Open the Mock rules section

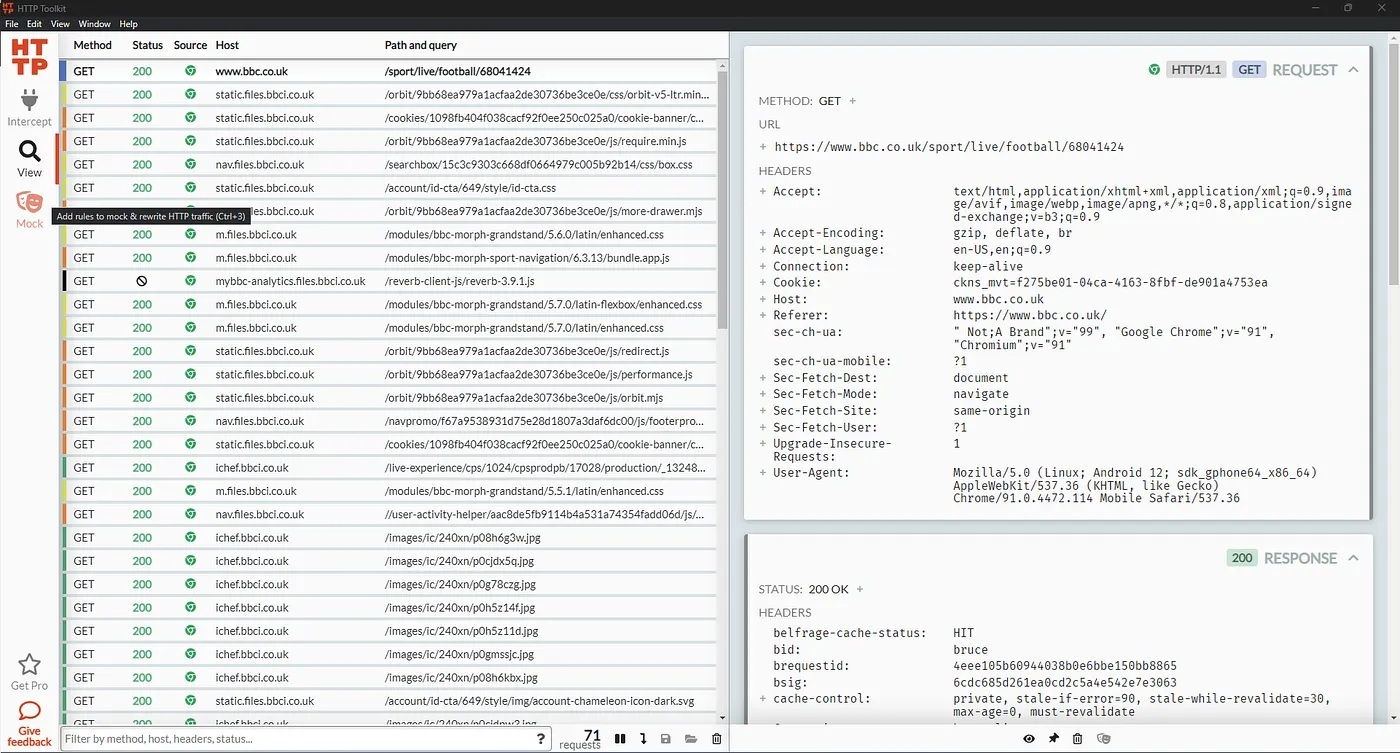(x=29, y=208)
